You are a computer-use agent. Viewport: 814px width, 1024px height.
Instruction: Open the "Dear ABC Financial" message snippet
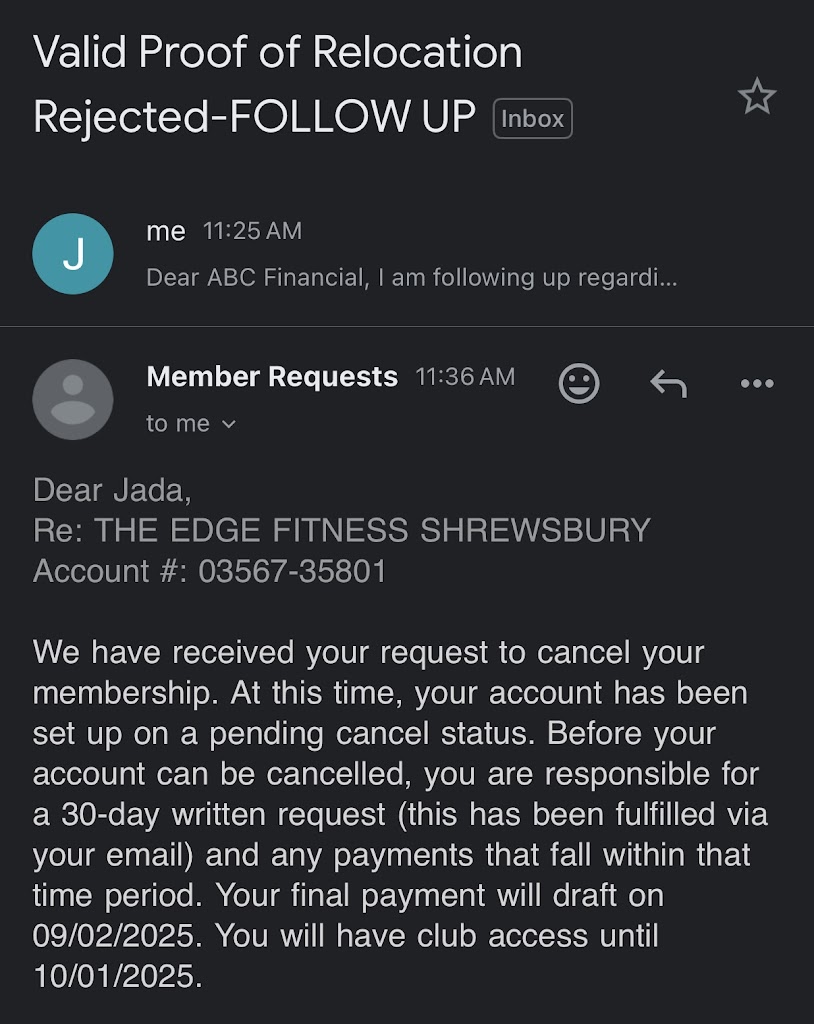click(411, 277)
